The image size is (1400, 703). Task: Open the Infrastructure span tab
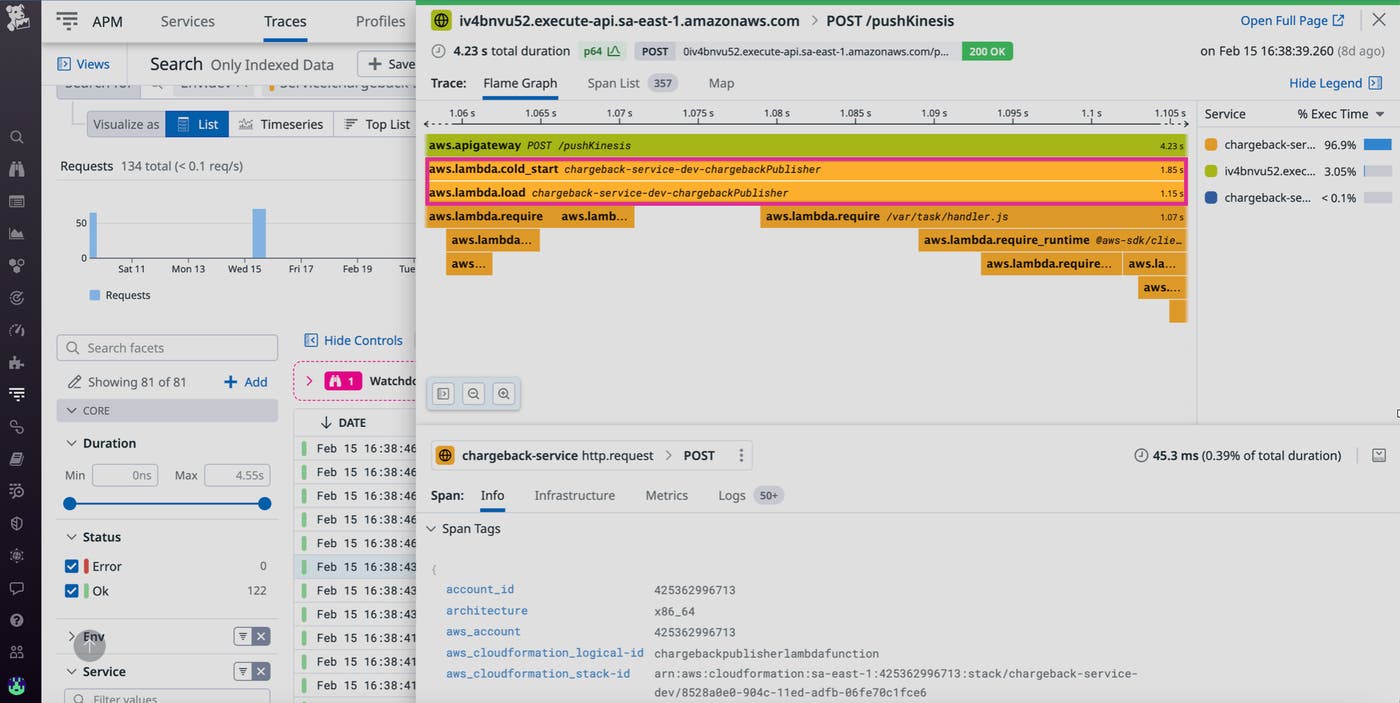pyautogui.click(x=574, y=495)
